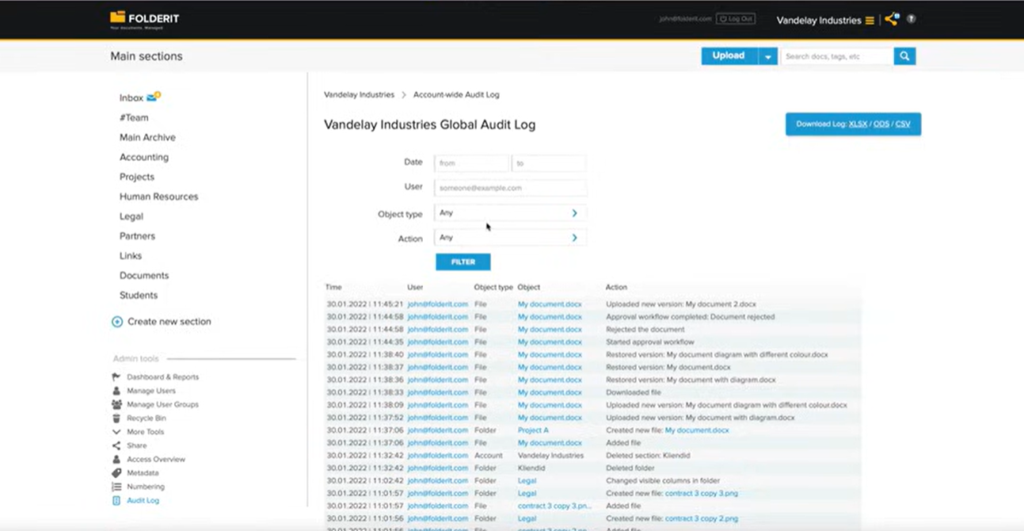The width and height of the screenshot is (1024, 531).
Task: Download the log as CSV
Action: tap(902, 124)
